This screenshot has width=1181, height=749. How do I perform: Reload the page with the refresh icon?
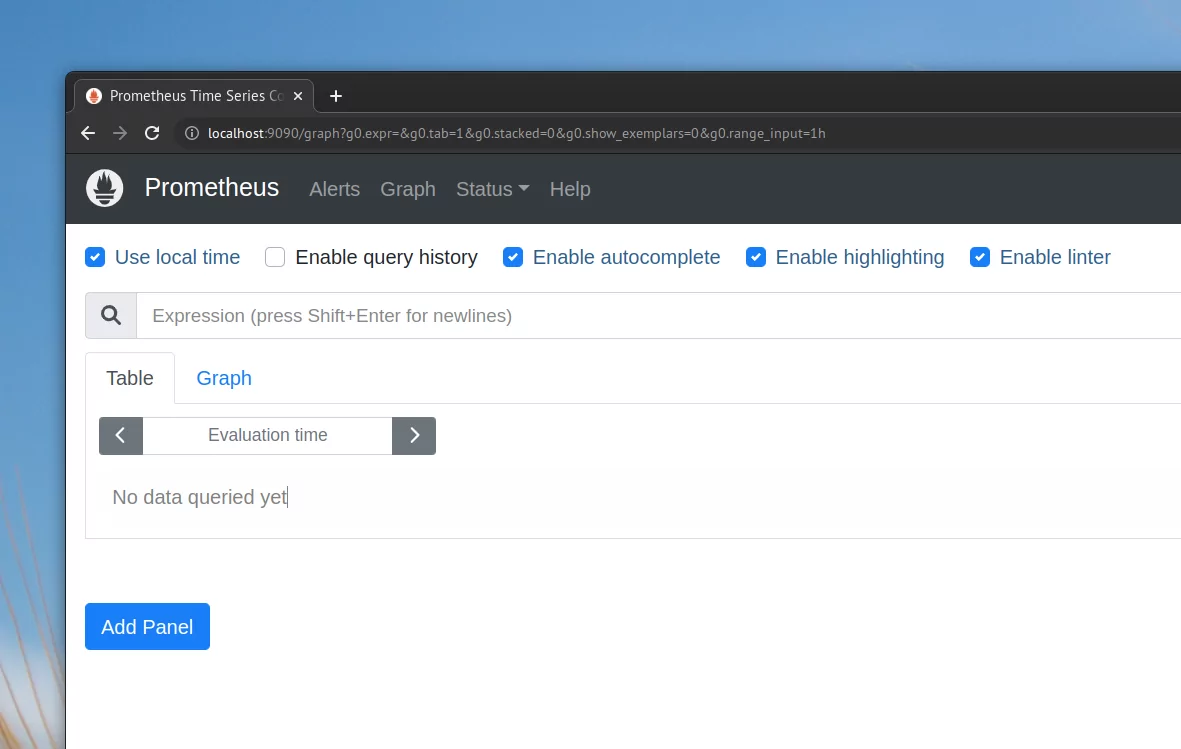(x=152, y=133)
